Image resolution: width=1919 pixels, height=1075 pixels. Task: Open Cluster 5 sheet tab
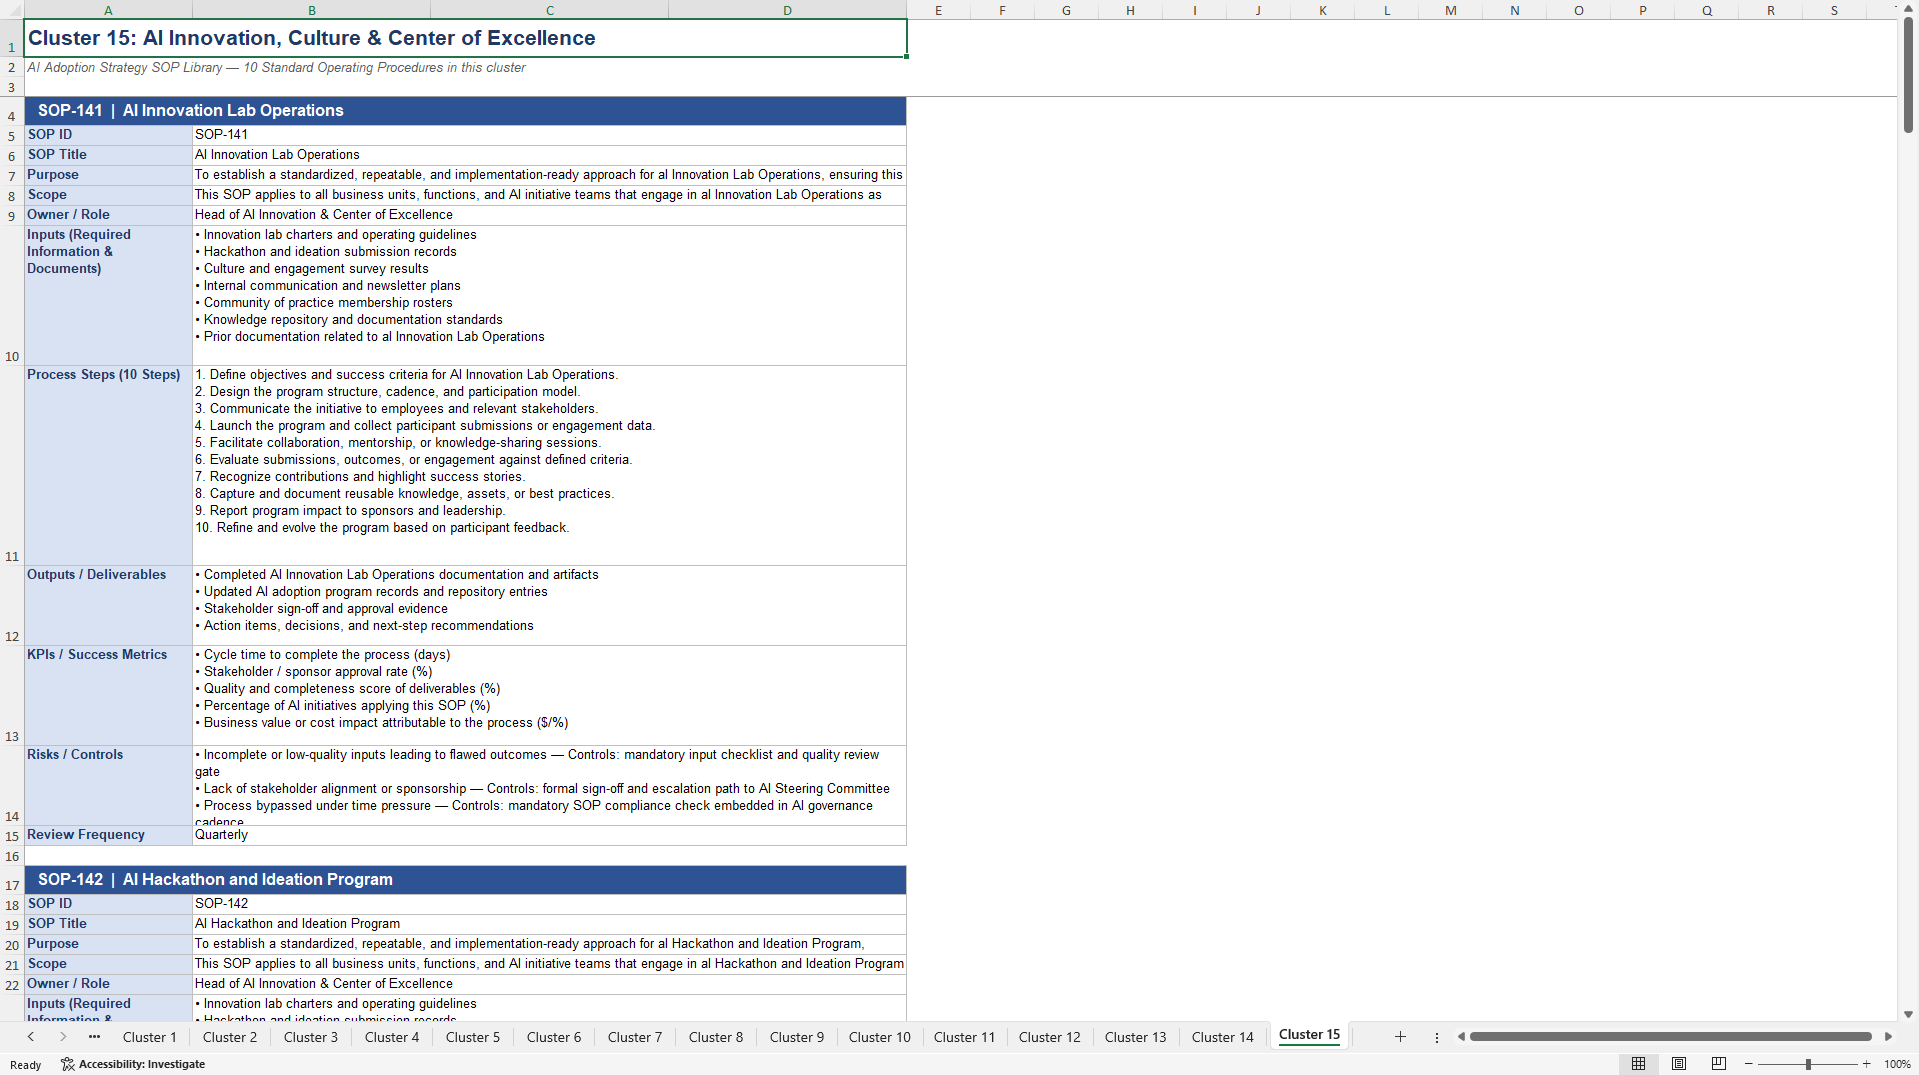tap(473, 1037)
